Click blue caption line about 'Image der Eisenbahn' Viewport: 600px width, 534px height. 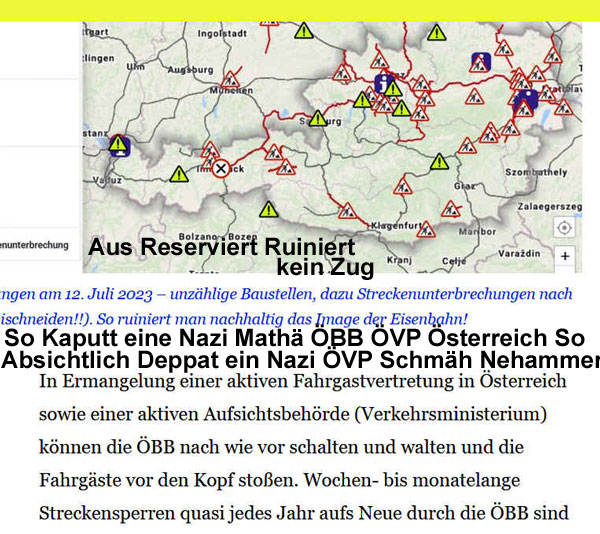(x=234, y=319)
